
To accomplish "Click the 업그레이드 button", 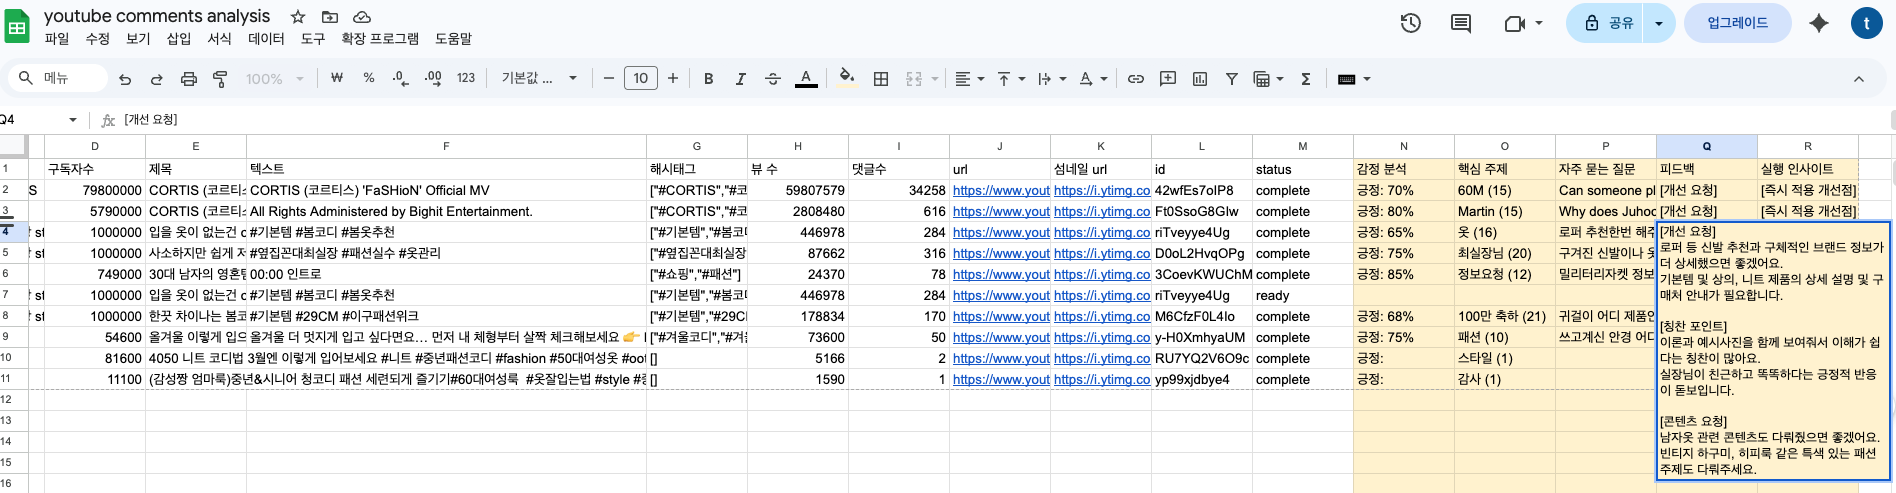I will [x=1737, y=23].
